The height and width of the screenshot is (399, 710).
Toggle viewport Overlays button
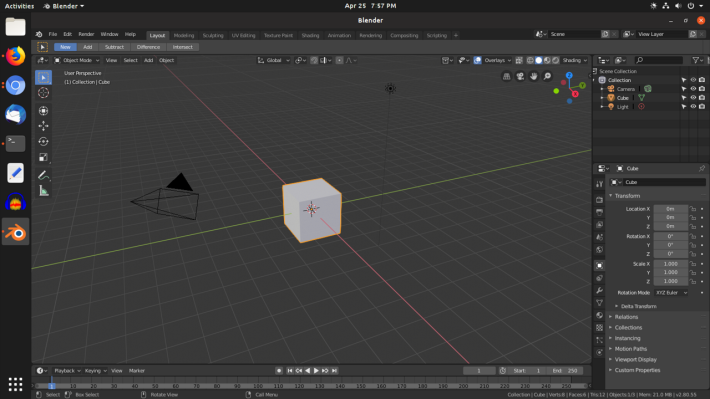coord(478,60)
